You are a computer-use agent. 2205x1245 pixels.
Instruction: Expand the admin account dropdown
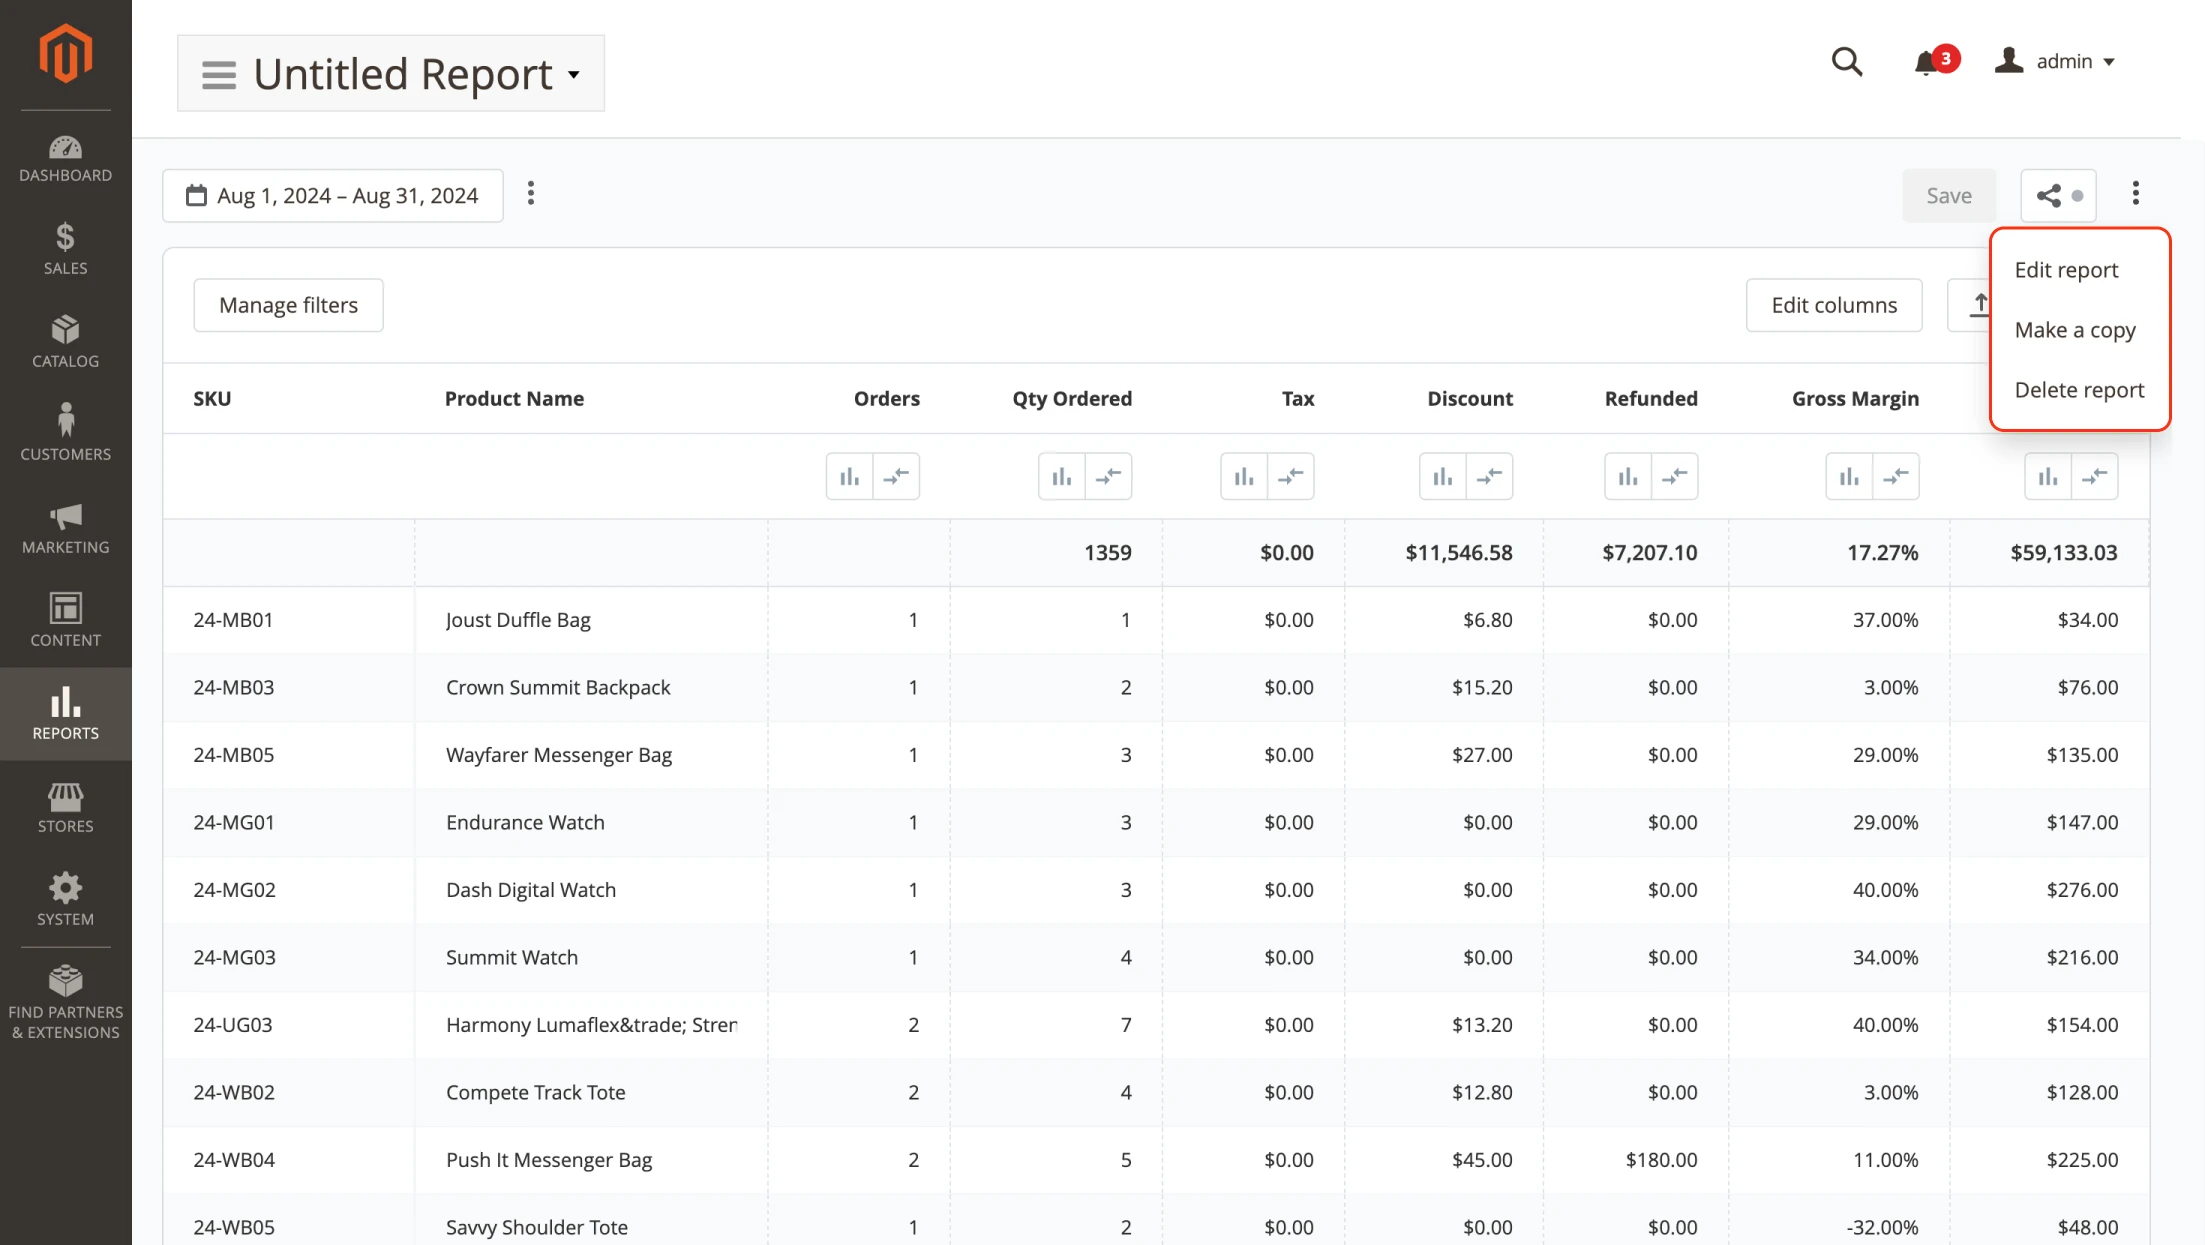(x=2072, y=61)
